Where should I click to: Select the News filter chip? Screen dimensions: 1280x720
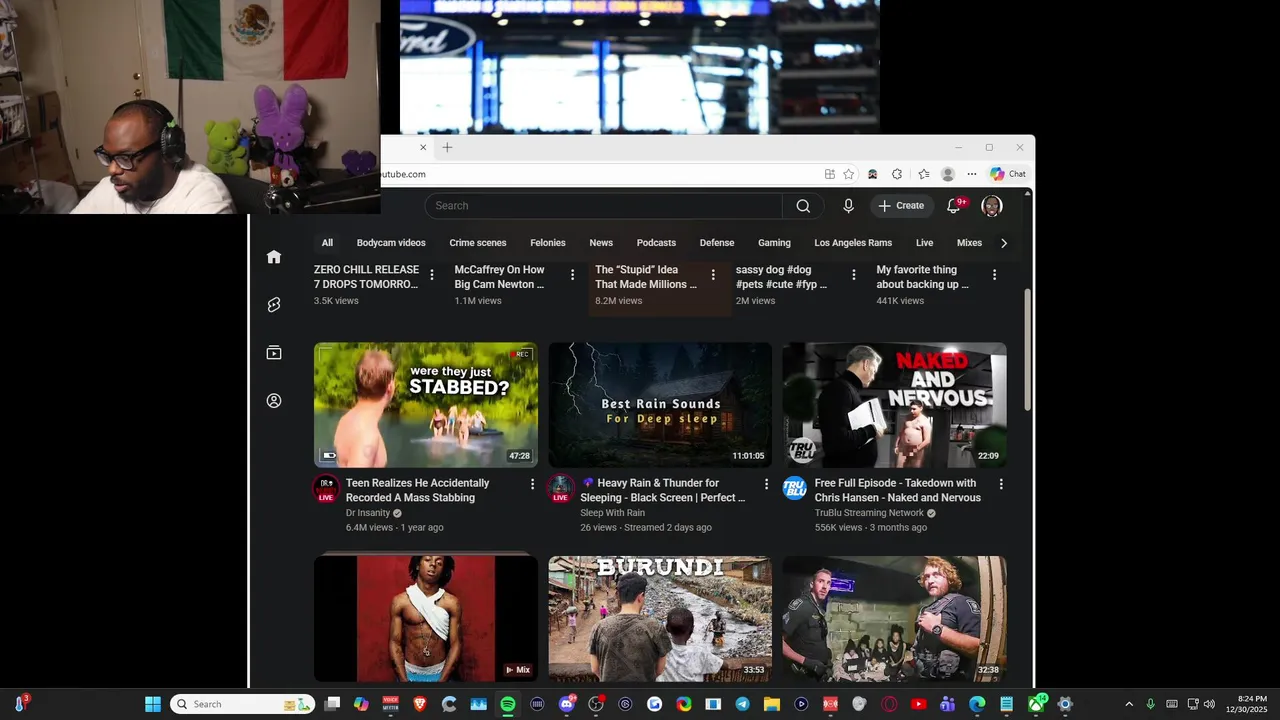[601, 243]
